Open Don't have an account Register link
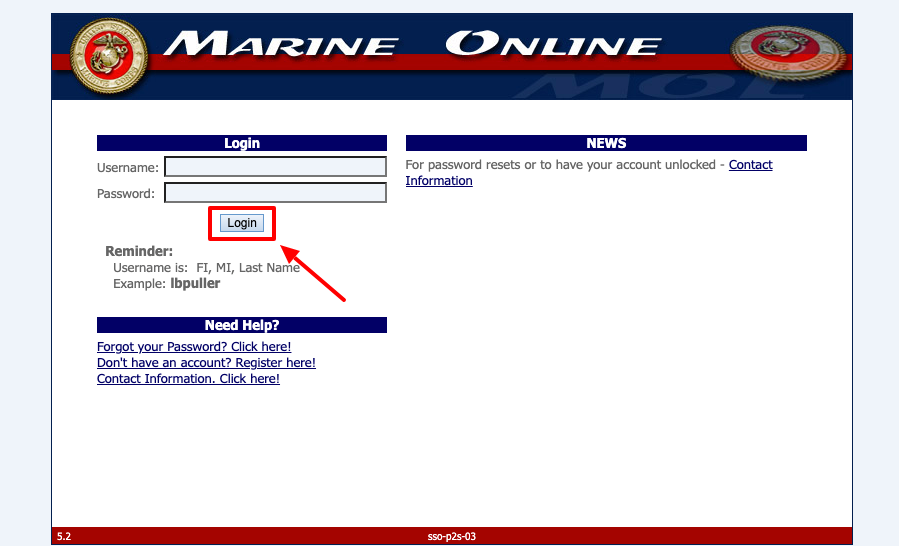Viewport: 899px width, 546px height. 206,363
